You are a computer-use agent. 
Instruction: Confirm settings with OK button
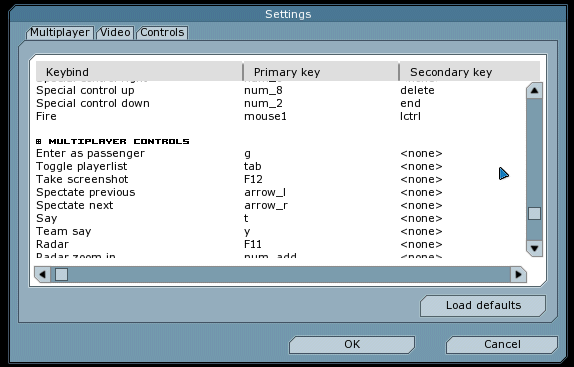click(352, 344)
